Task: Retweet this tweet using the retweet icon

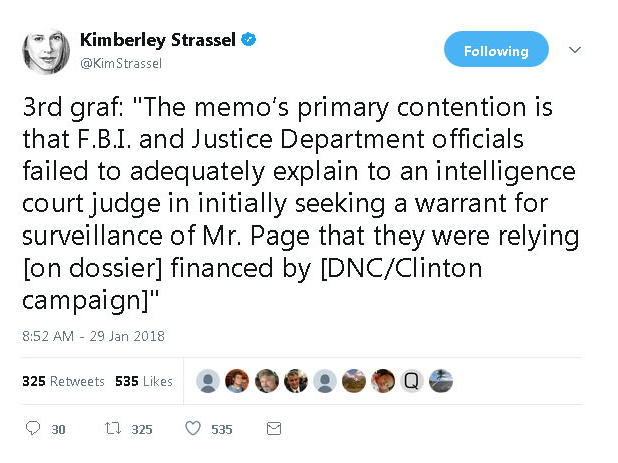Action: 114,429
